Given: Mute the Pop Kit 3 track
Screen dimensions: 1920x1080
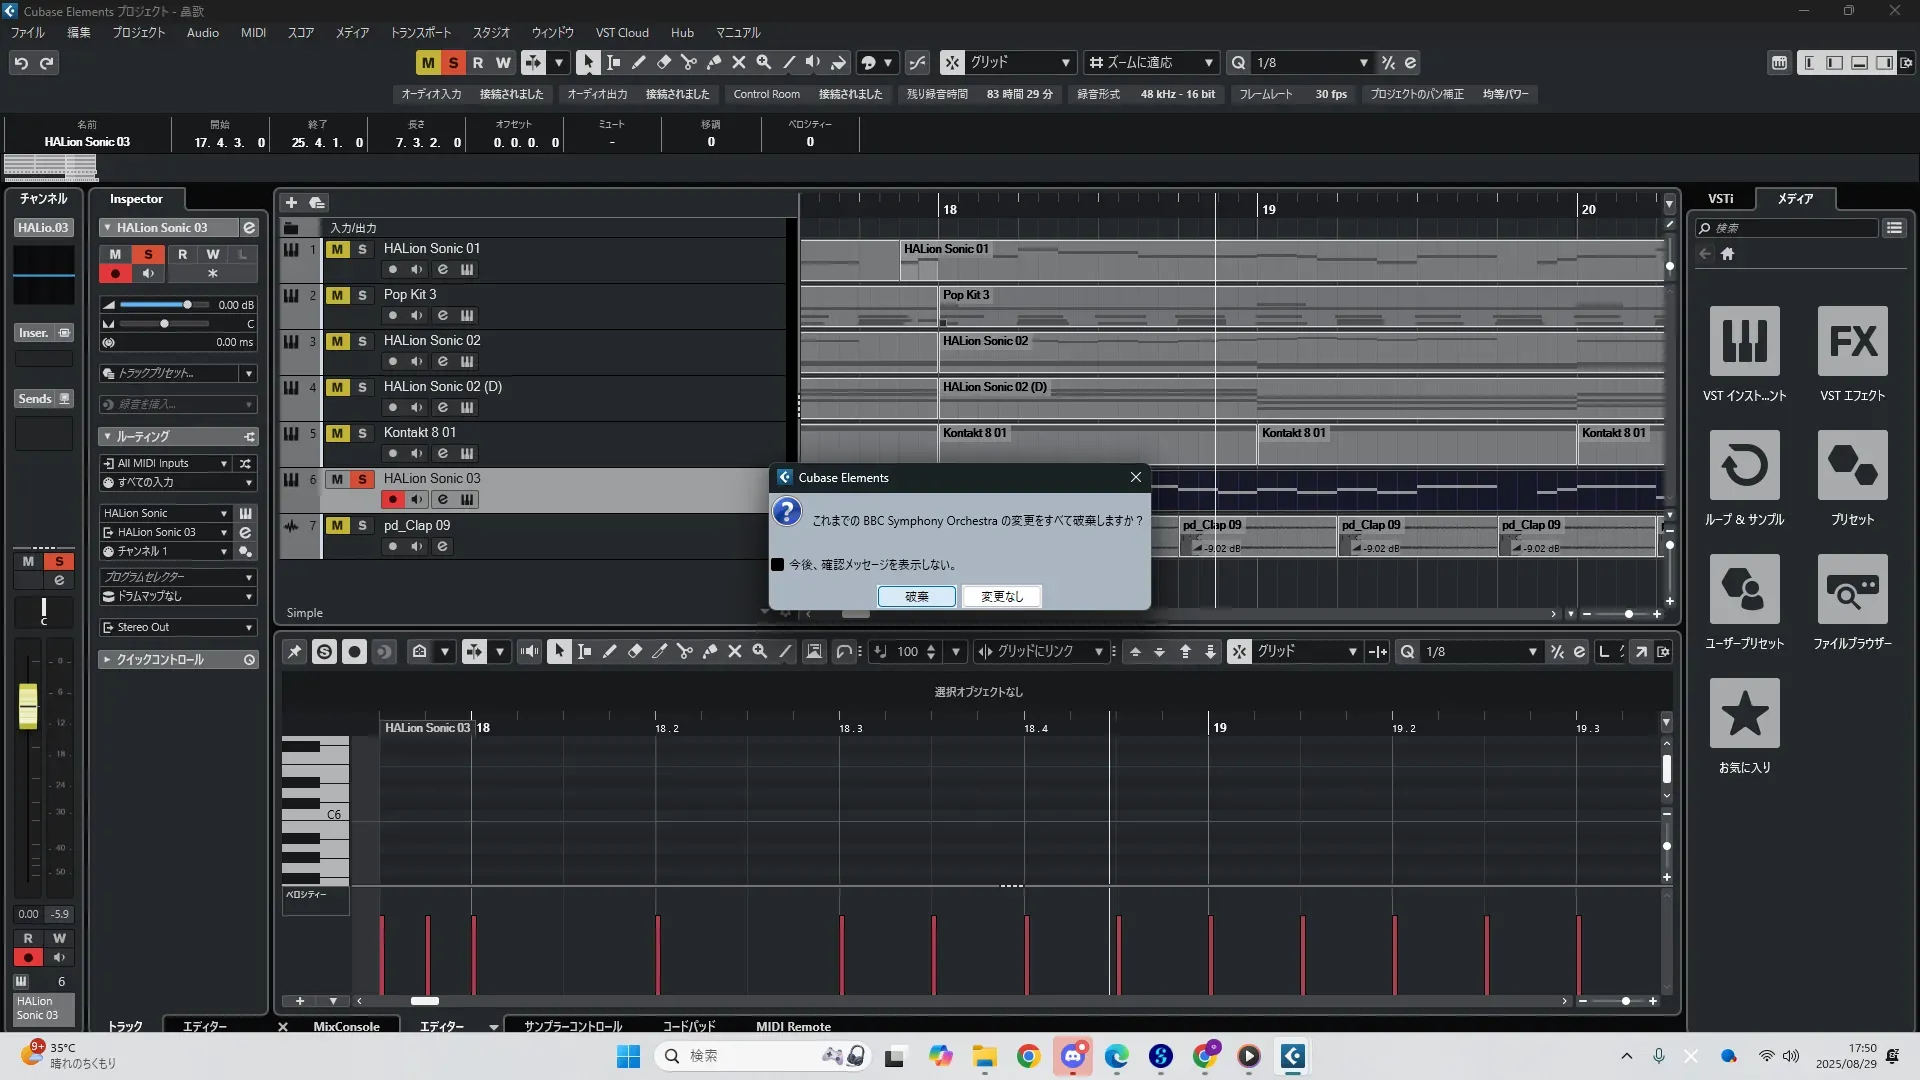Looking at the screenshot, I should pyautogui.click(x=337, y=295).
